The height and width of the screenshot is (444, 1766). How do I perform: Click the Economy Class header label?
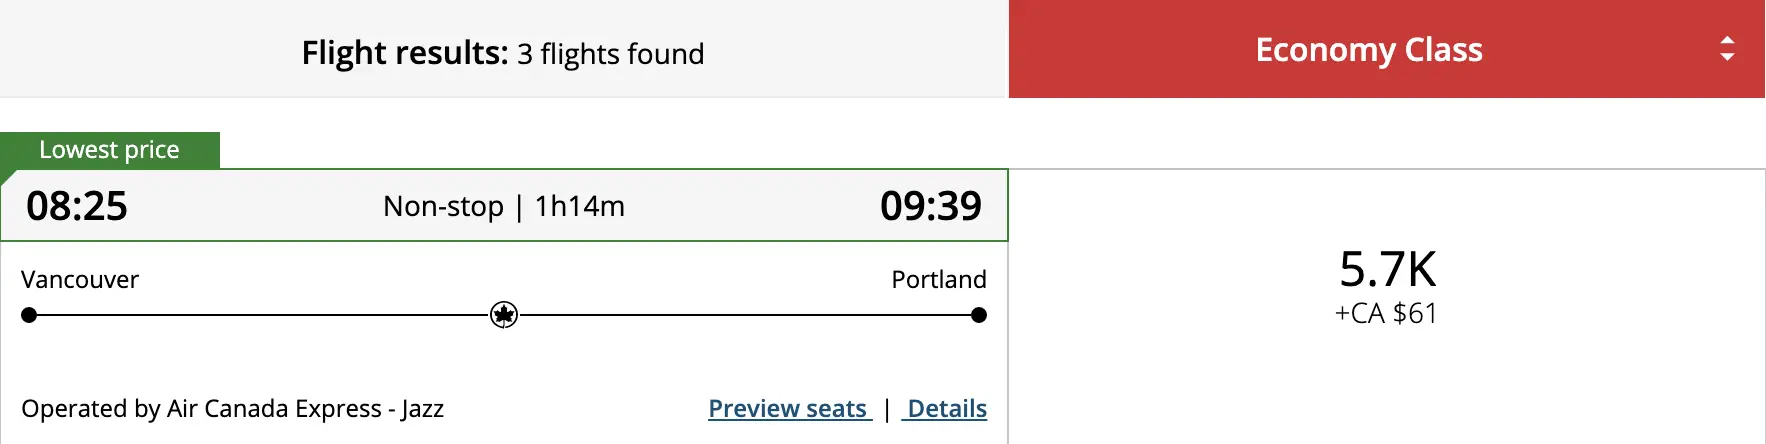[x=1369, y=49]
